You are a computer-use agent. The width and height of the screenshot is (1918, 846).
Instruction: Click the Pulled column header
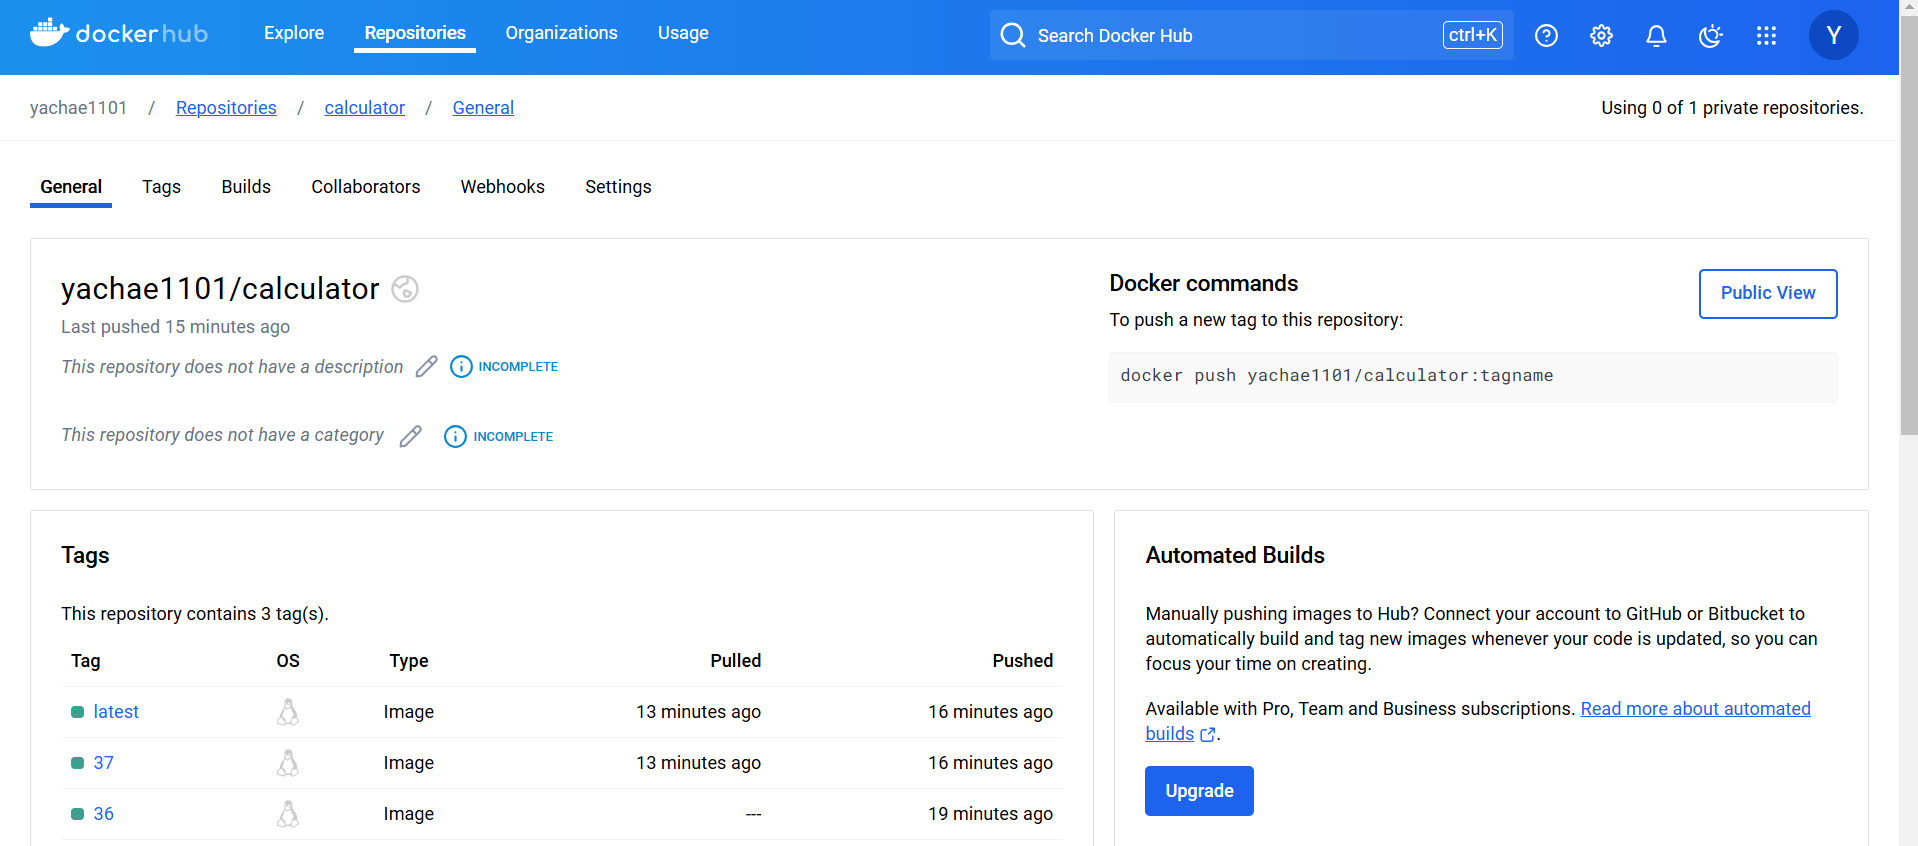click(736, 661)
